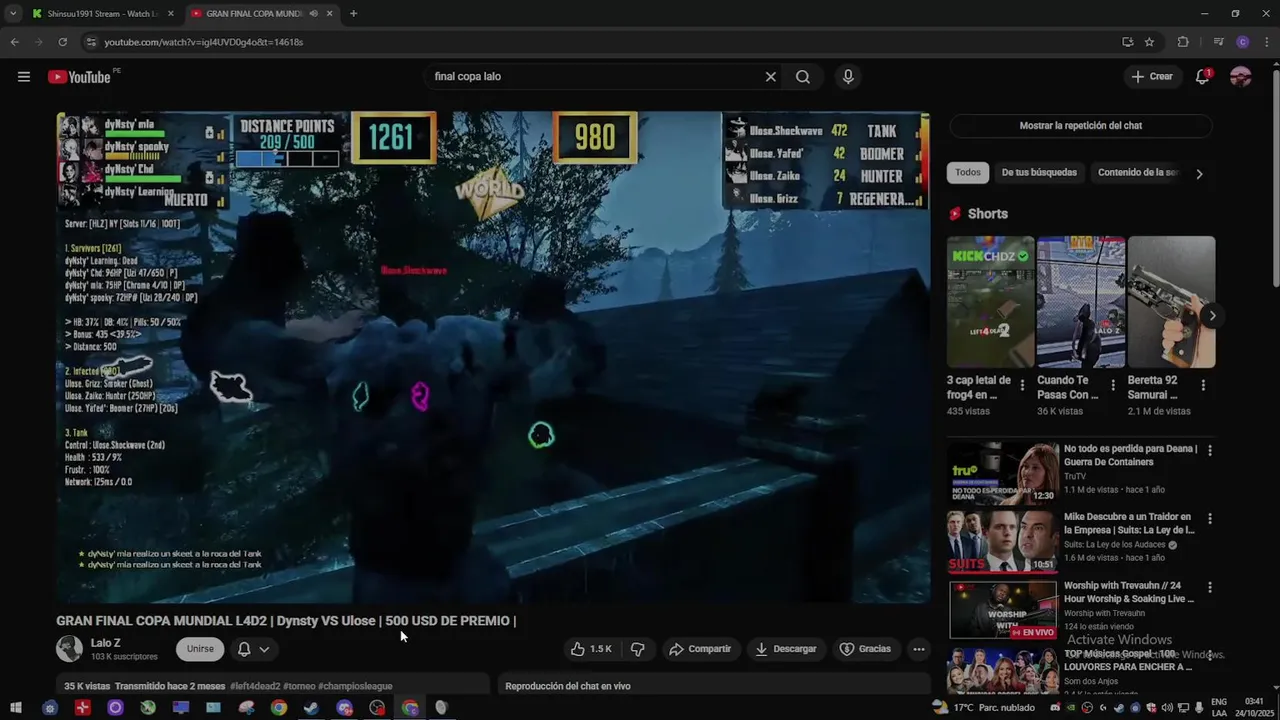Click the ENG LAA language indicator
Image resolution: width=1280 pixels, height=720 pixels.
click(x=1220, y=708)
